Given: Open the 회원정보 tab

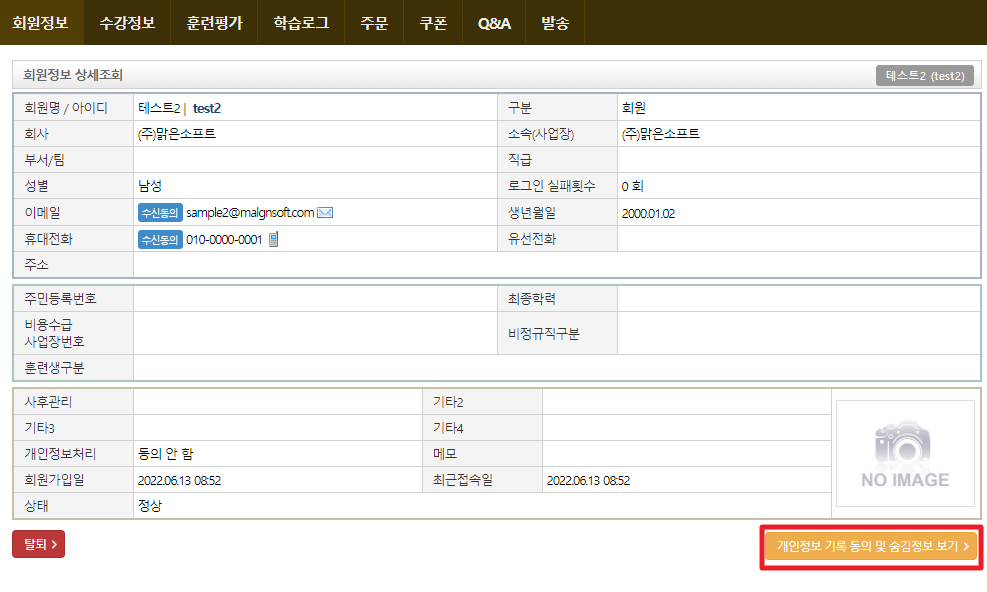Looking at the screenshot, I should (41, 22).
